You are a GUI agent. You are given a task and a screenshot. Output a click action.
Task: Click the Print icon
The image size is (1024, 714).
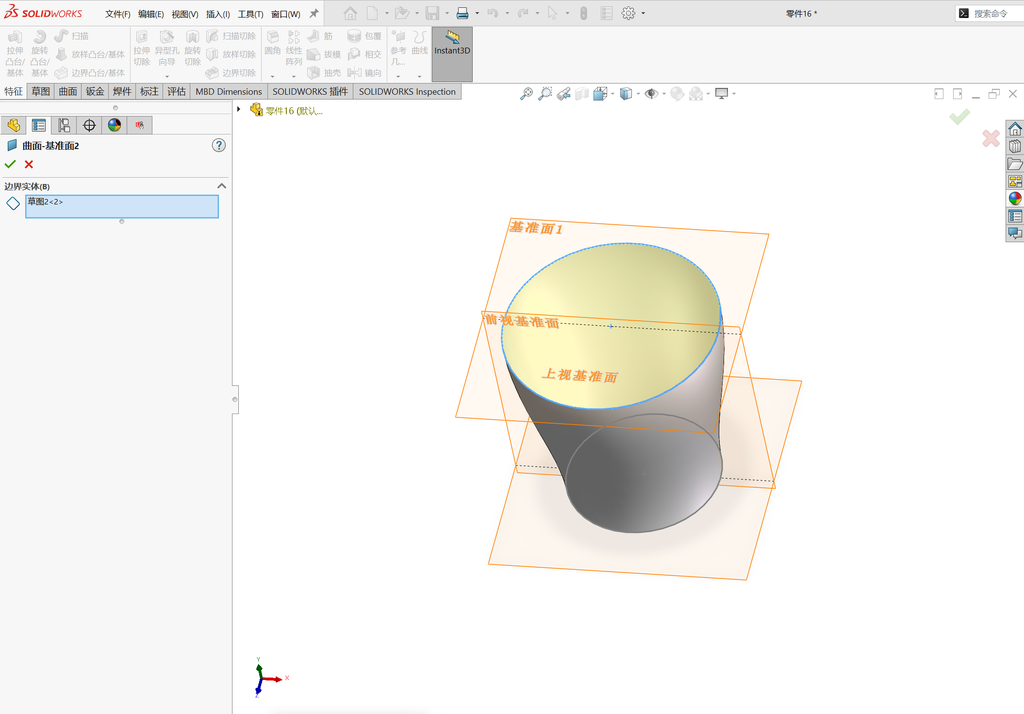(x=462, y=13)
